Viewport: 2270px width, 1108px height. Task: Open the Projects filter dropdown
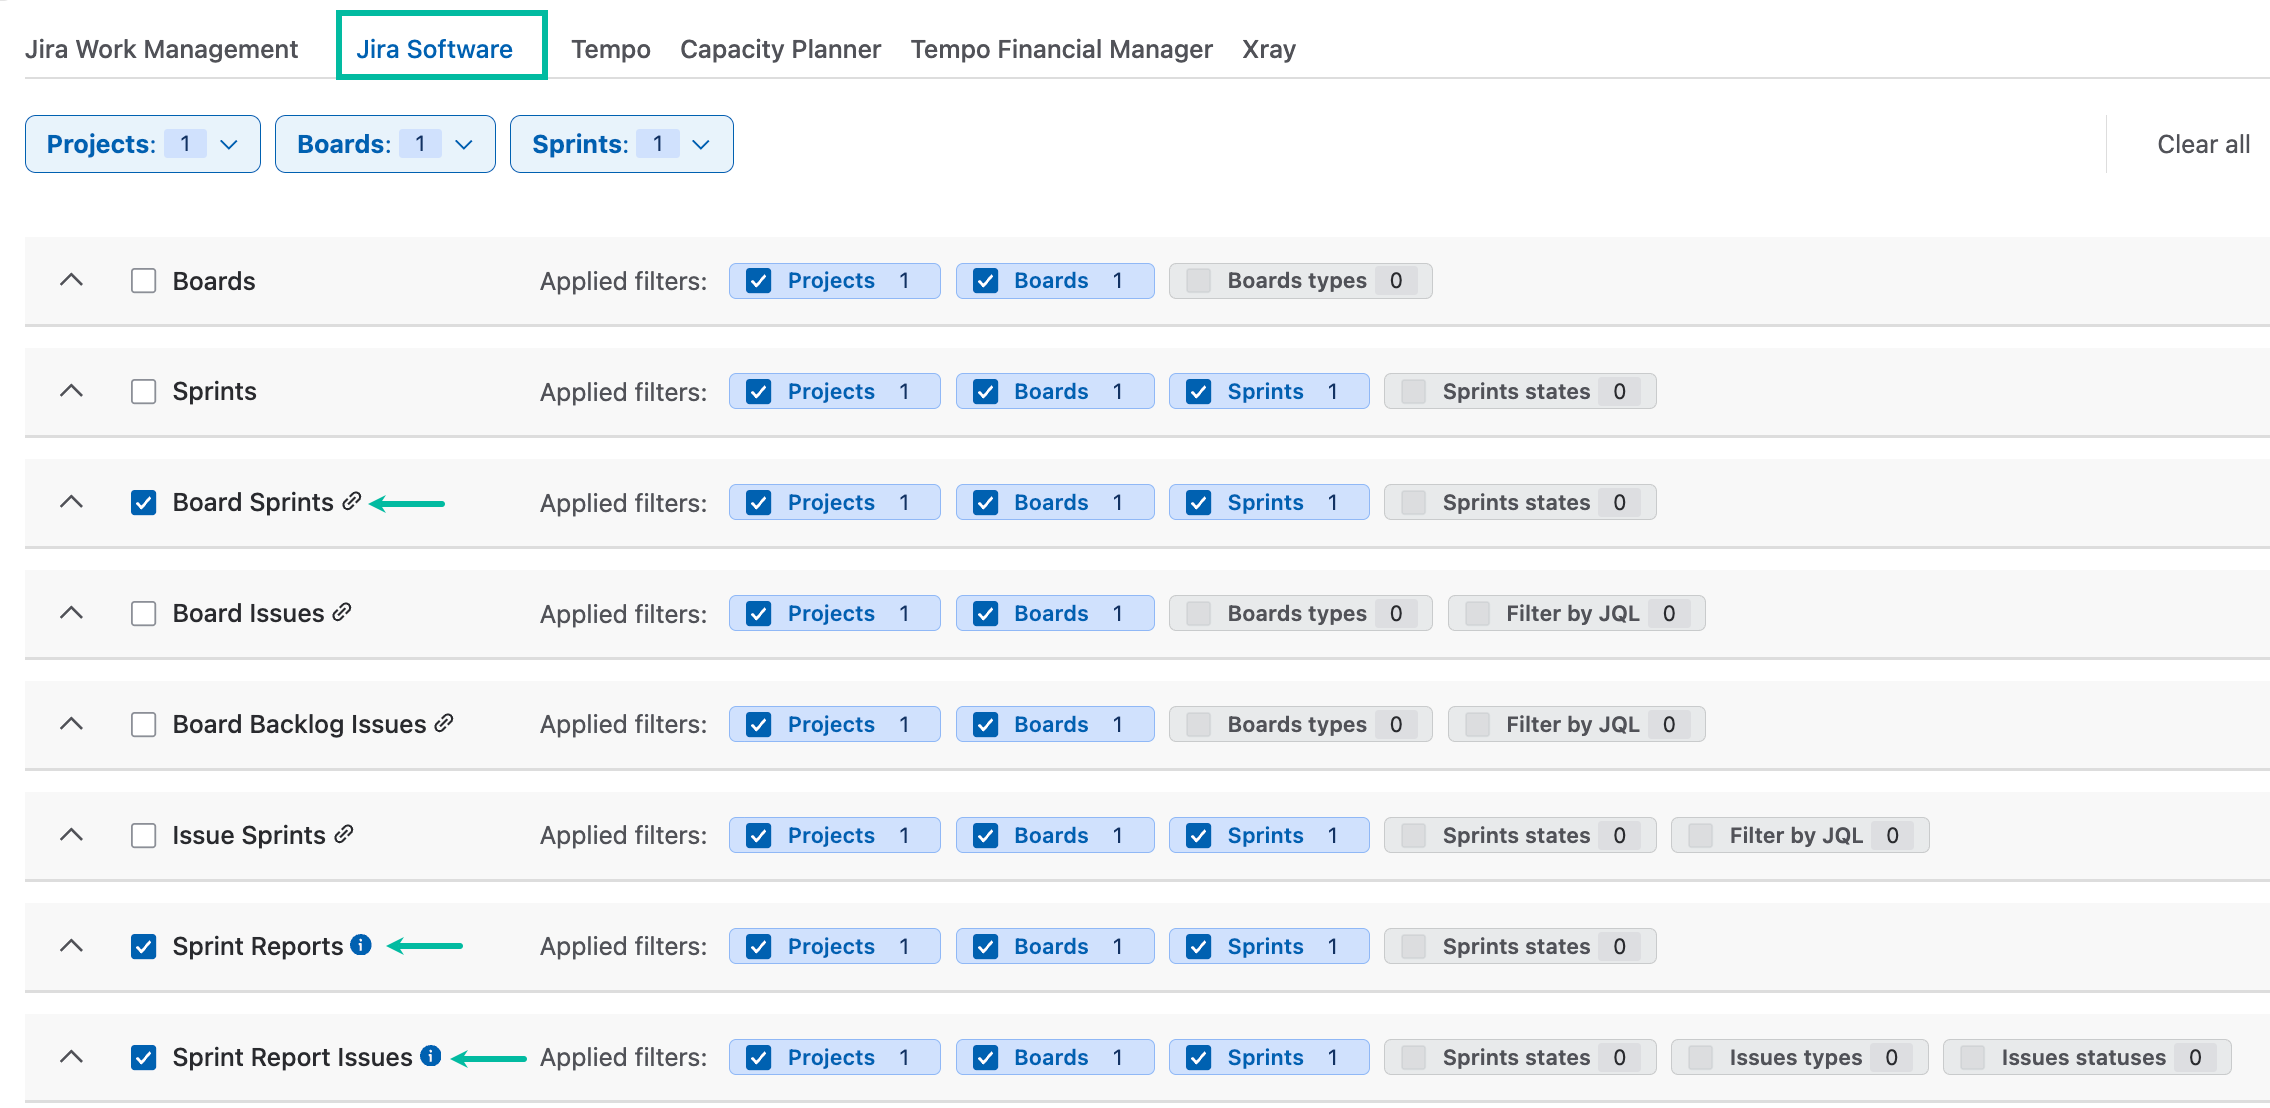point(143,144)
